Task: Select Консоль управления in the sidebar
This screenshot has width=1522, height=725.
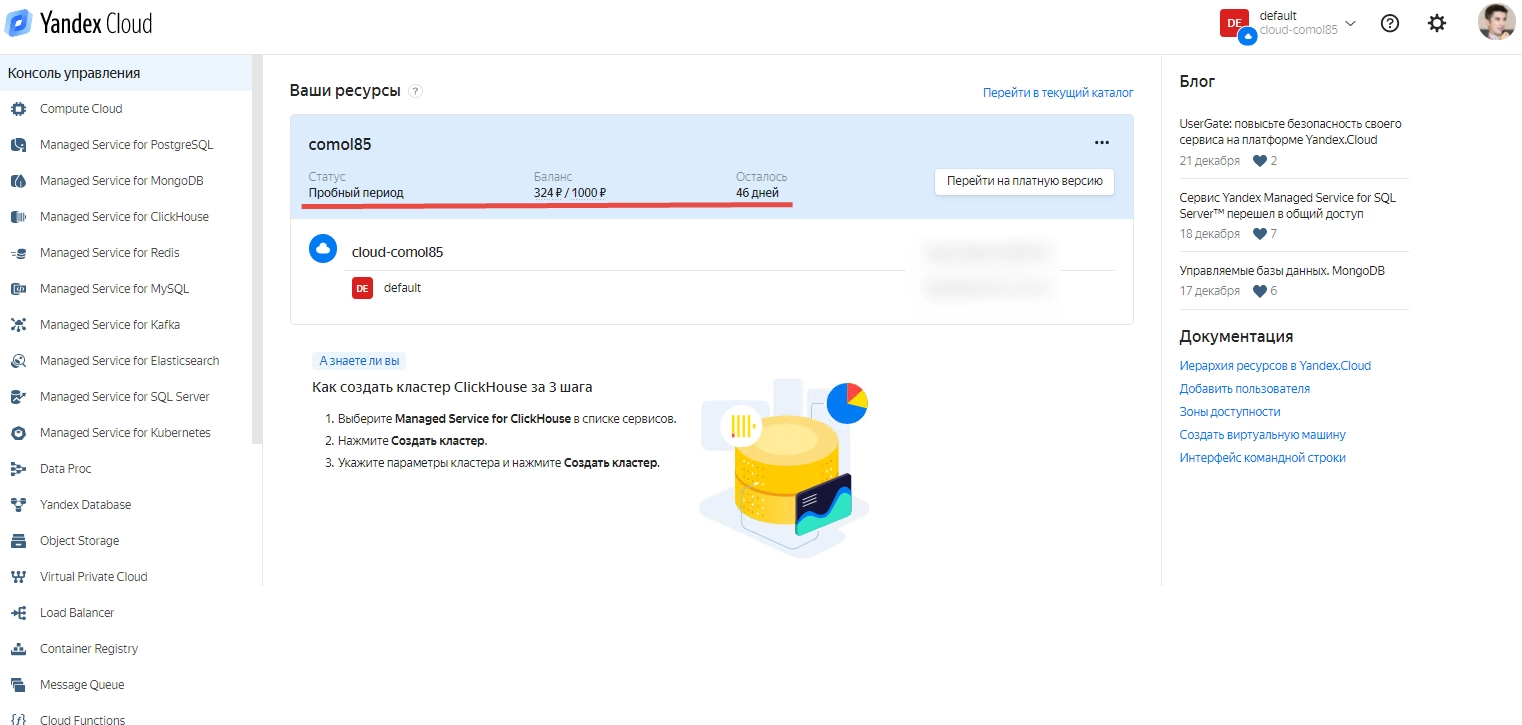Action: 126,73
